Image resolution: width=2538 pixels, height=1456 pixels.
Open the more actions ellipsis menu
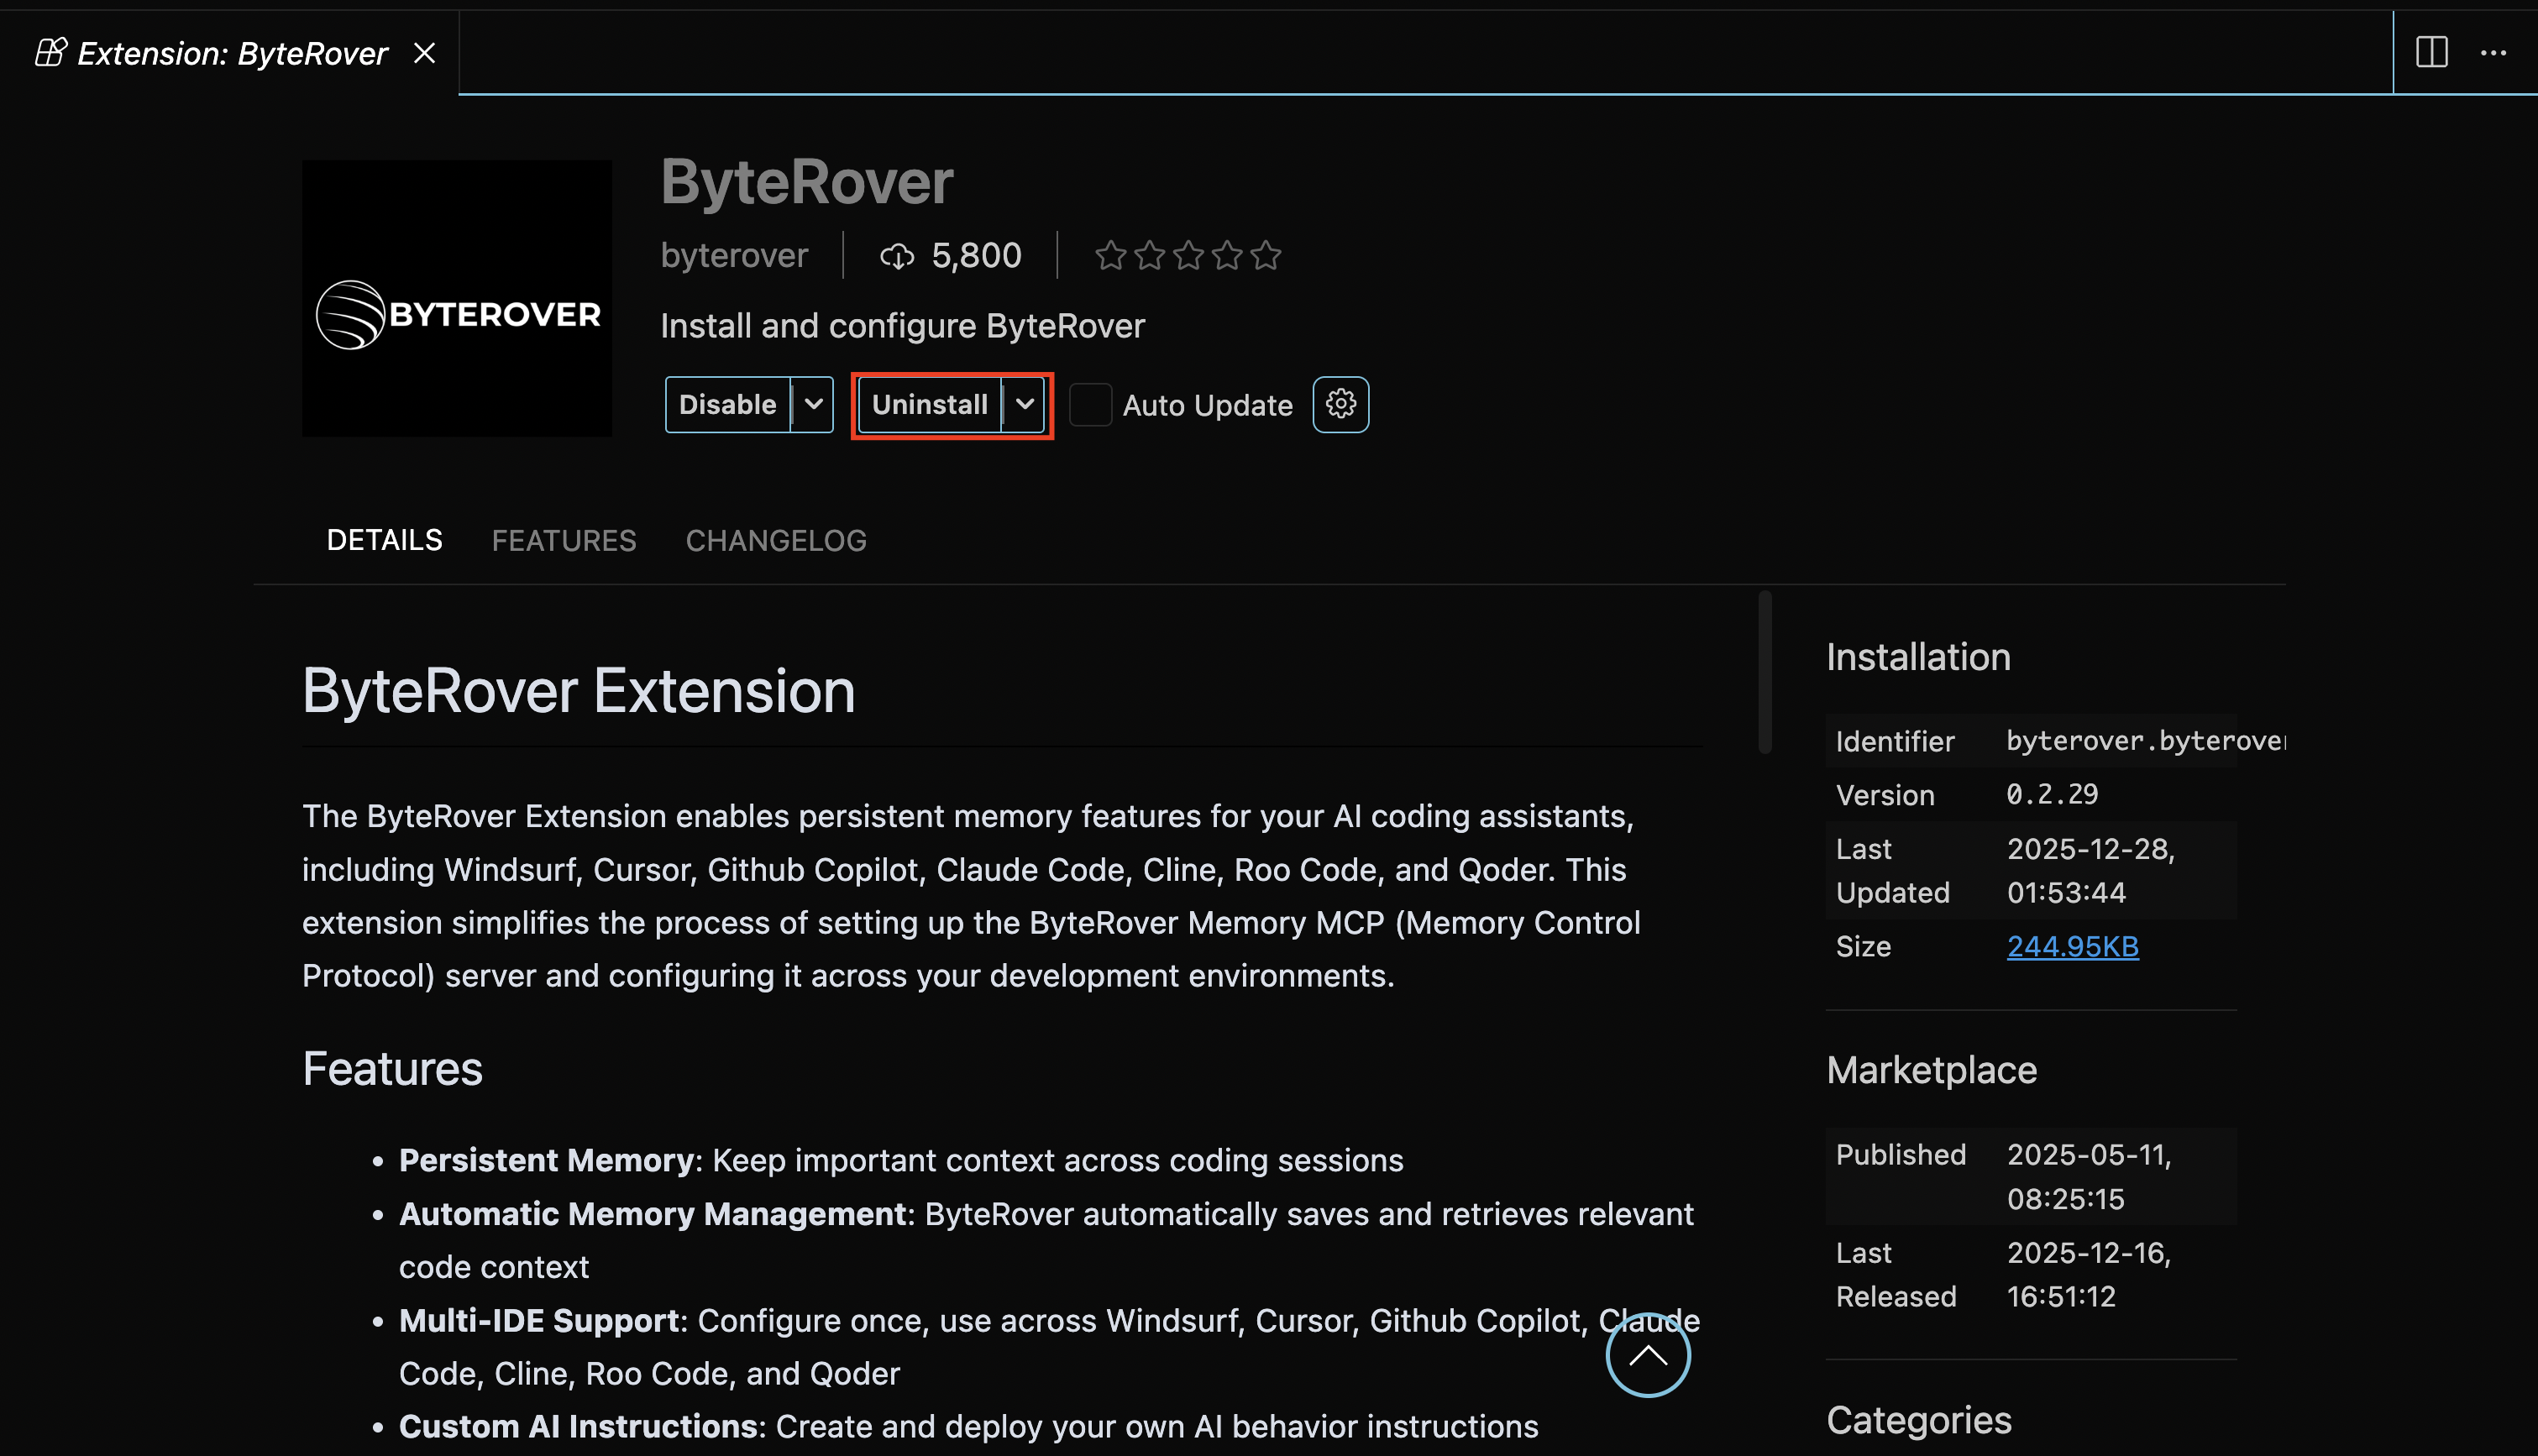click(2494, 53)
